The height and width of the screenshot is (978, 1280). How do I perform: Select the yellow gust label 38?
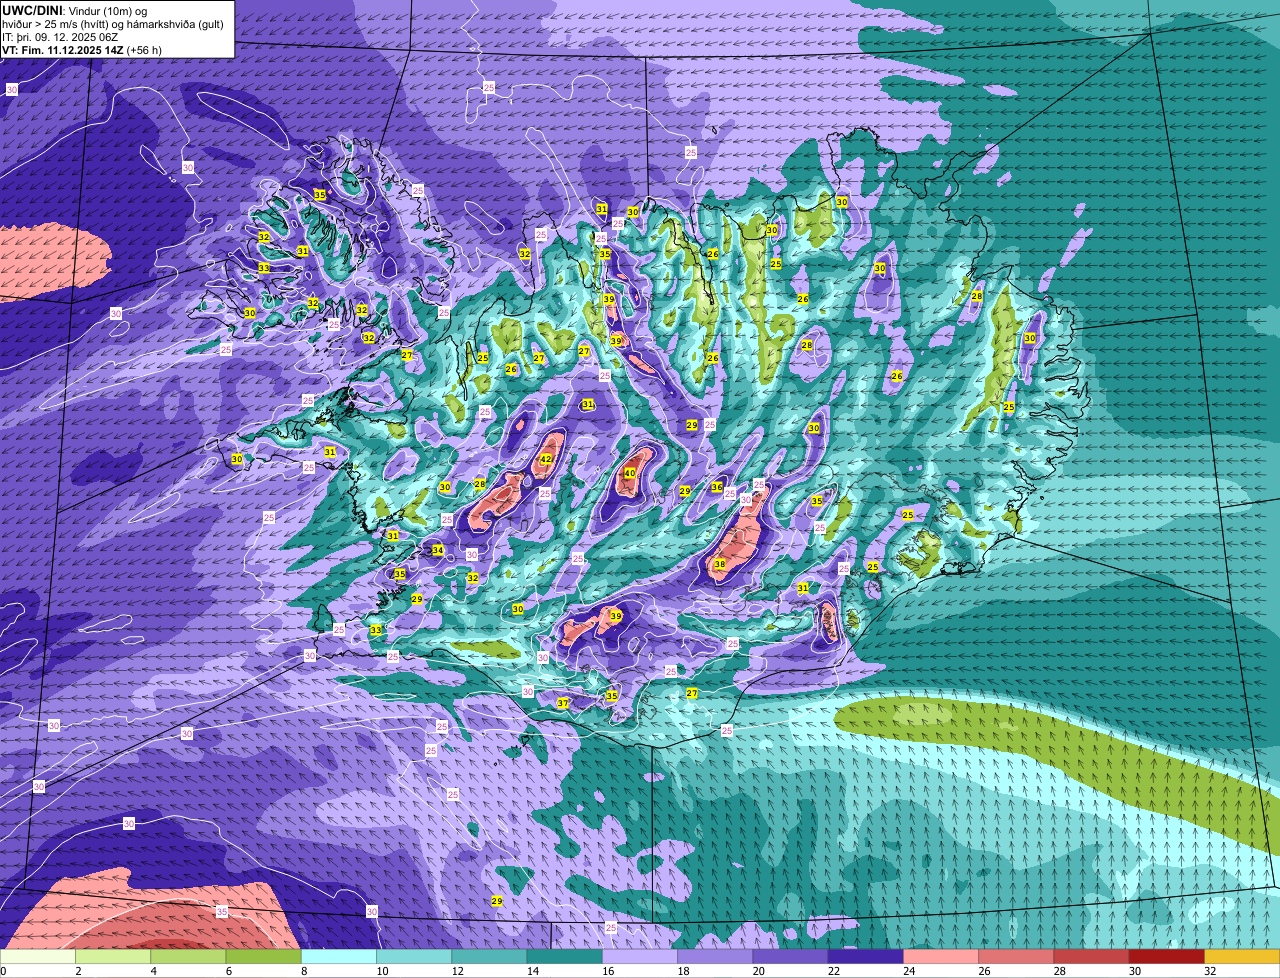[x=720, y=565]
